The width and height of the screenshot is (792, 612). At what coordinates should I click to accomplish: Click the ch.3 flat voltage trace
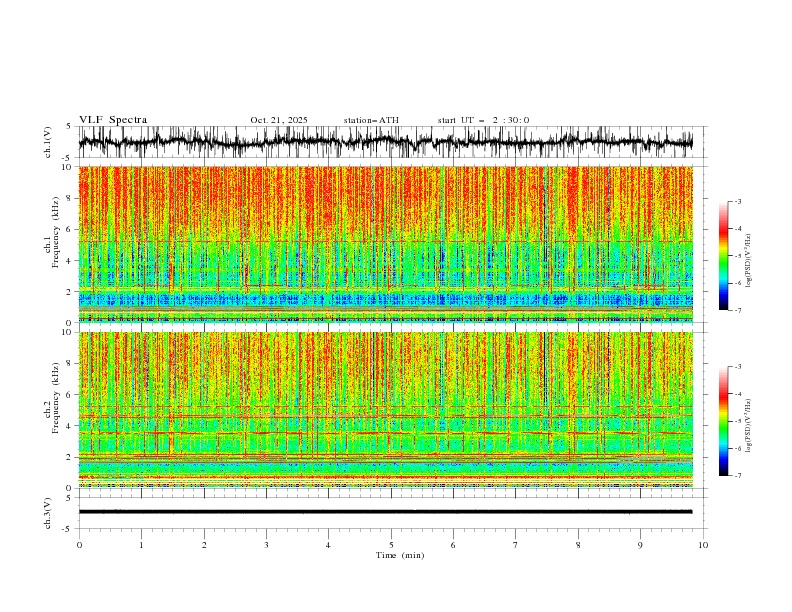(x=385, y=512)
